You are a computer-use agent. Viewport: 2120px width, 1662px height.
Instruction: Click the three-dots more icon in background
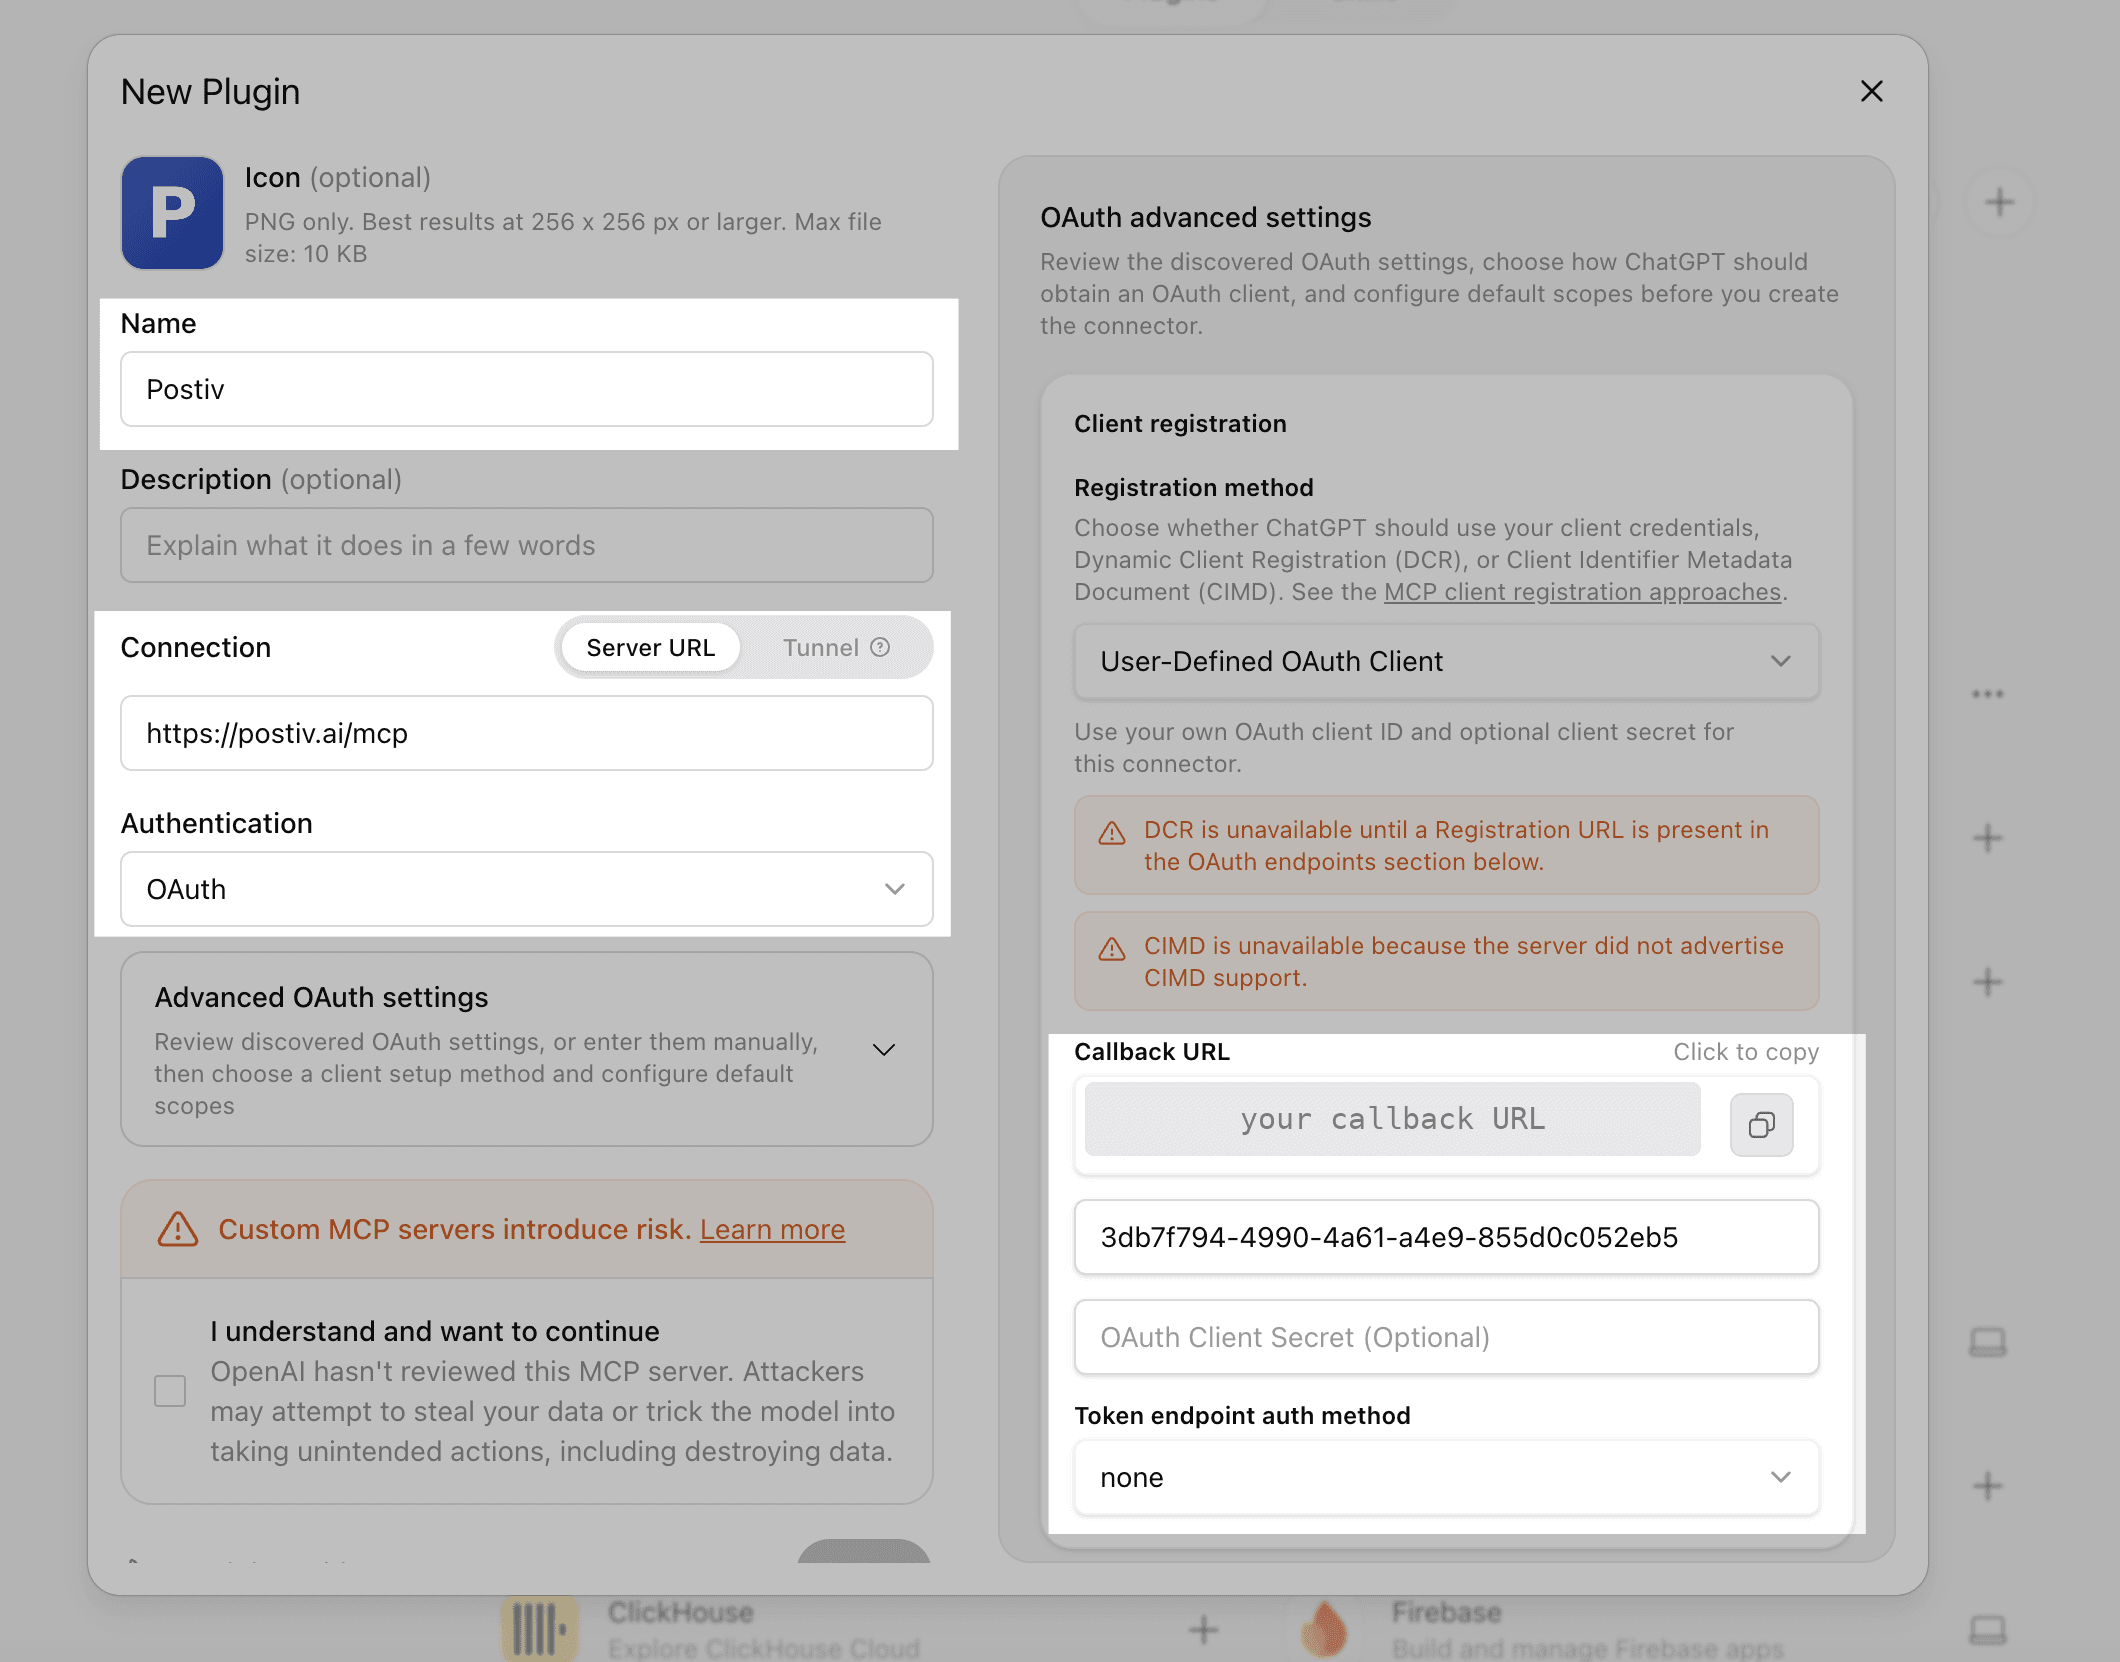coord(1988,694)
